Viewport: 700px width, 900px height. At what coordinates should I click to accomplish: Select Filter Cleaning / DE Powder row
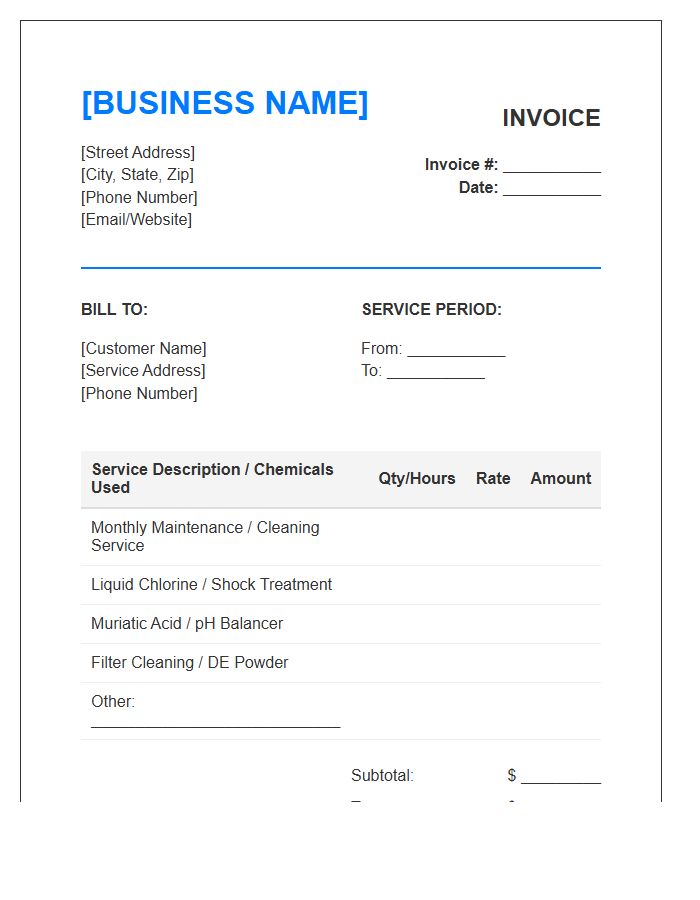[x=341, y=663]
